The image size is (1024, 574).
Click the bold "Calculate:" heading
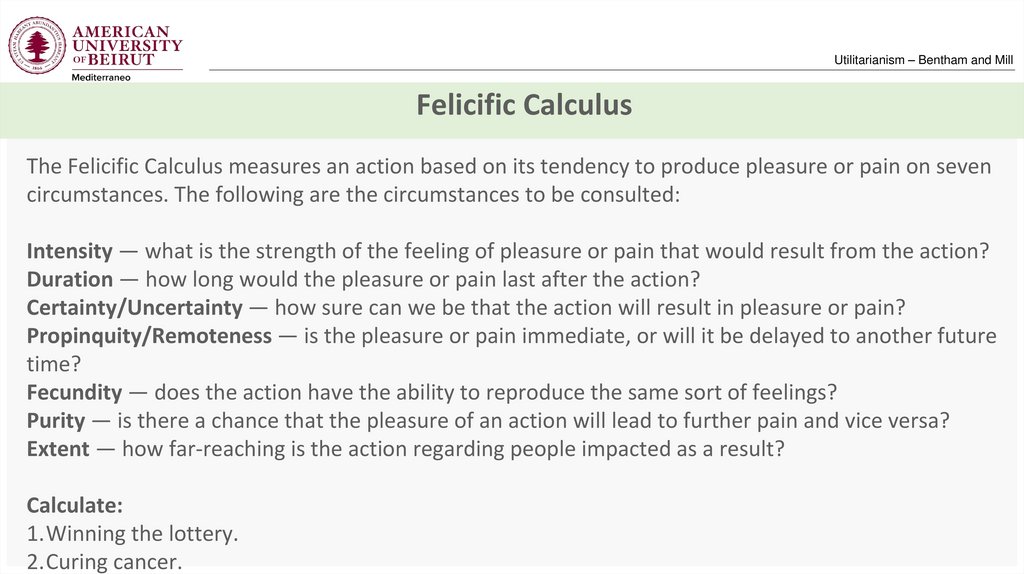click(x=75, y=505)
